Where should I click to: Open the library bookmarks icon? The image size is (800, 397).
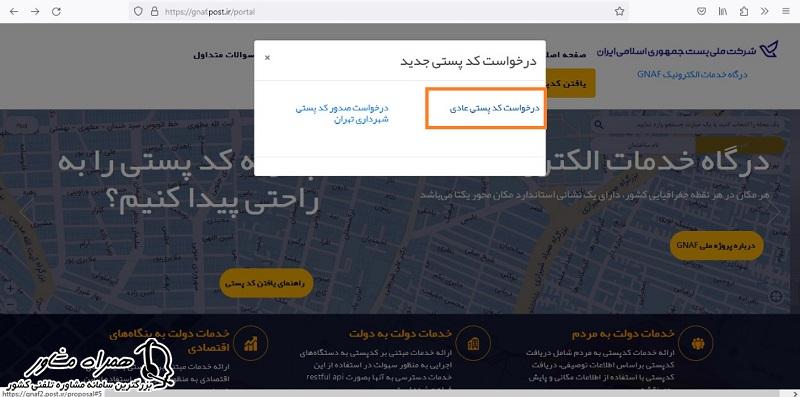(723, 11)
